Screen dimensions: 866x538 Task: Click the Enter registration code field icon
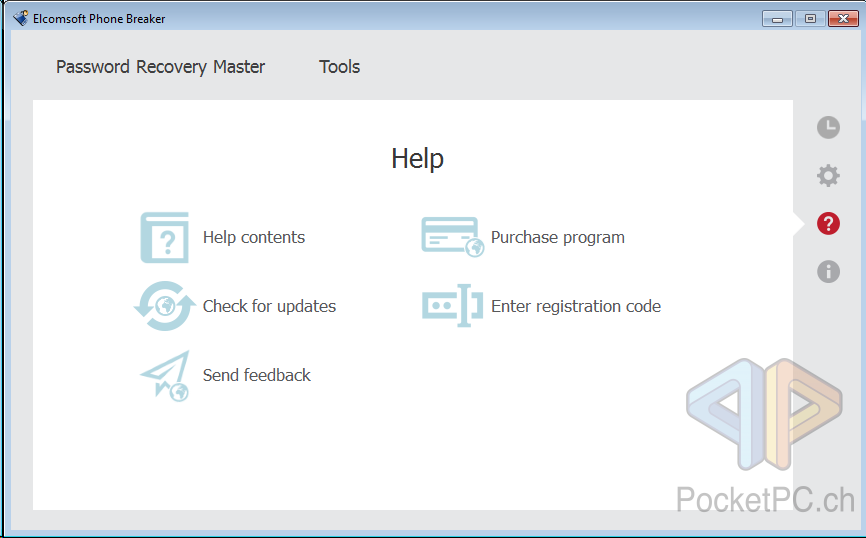pos(452,305)
